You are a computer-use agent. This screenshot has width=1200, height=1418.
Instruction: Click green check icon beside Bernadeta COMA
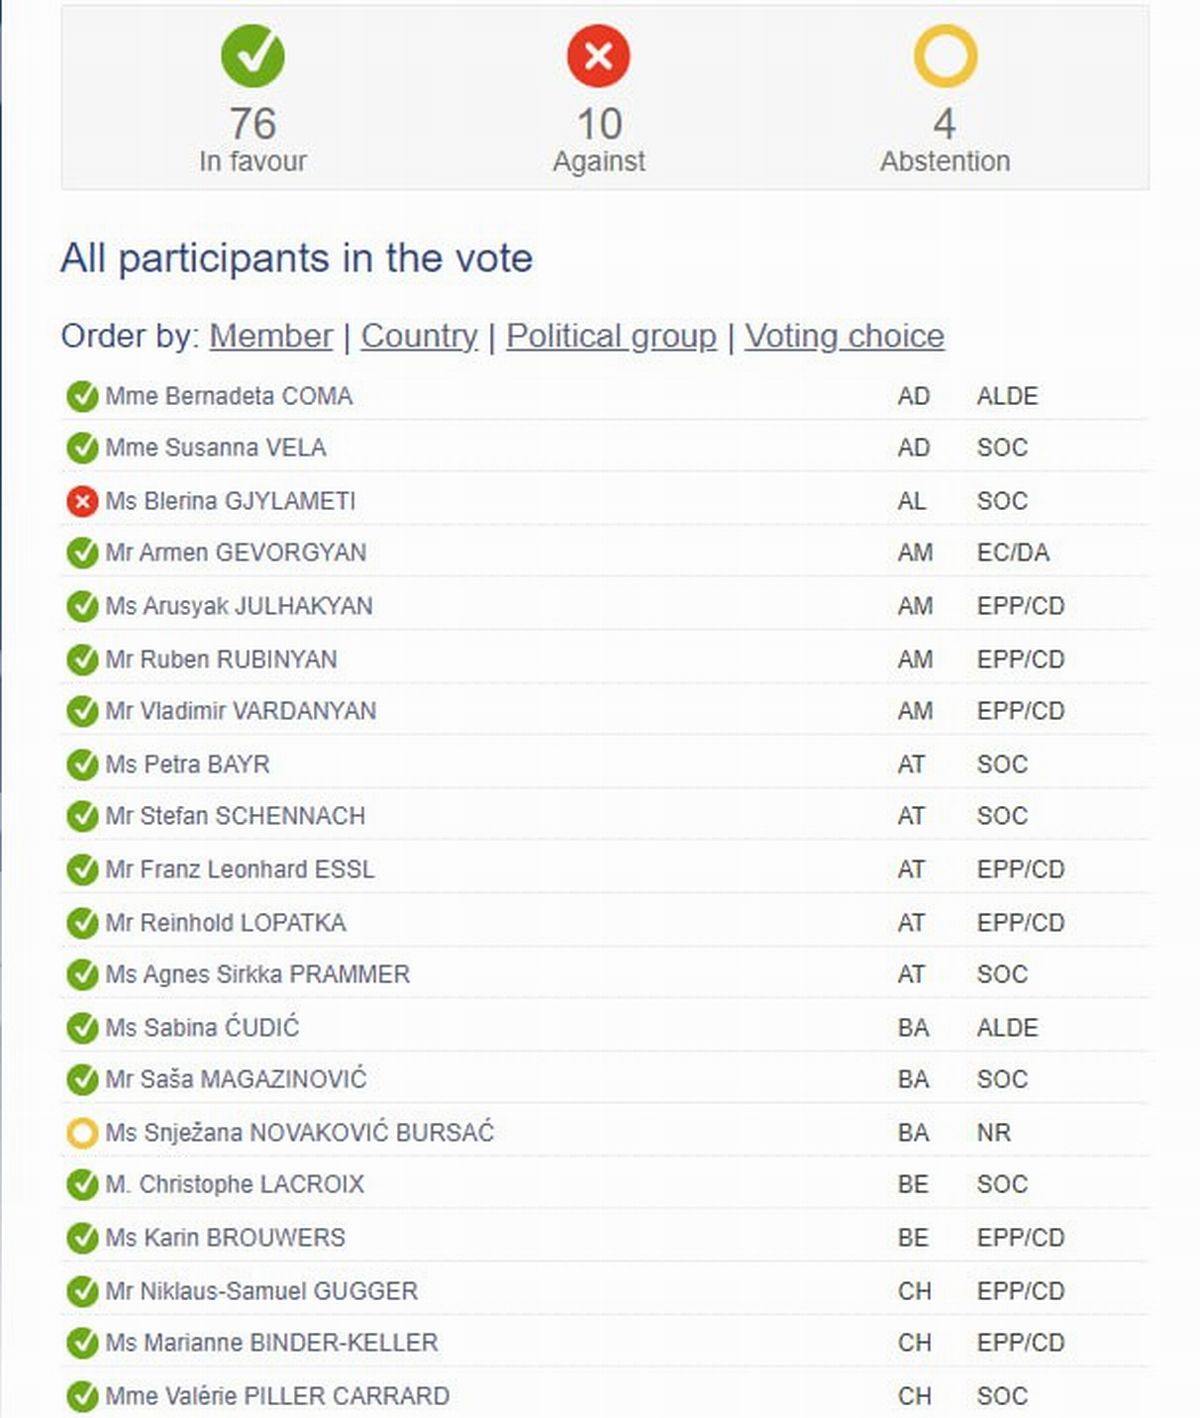(82, 396)
